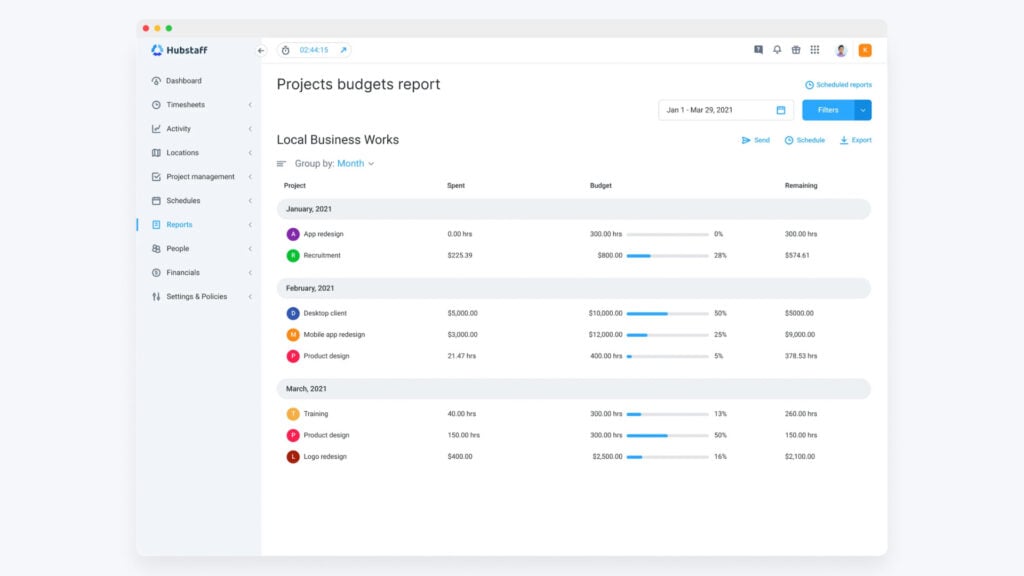Select Settings & Policies in the sidebar
Image resolution: width=1024 pixels, height=576 pixels.
point(196,296)
